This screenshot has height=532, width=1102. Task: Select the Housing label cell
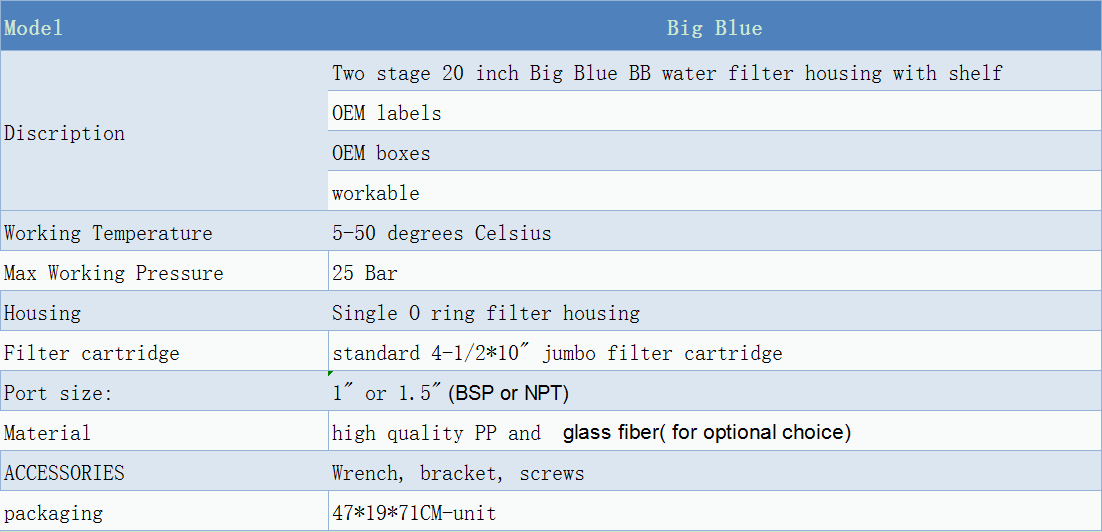click(x=164, y=311)
